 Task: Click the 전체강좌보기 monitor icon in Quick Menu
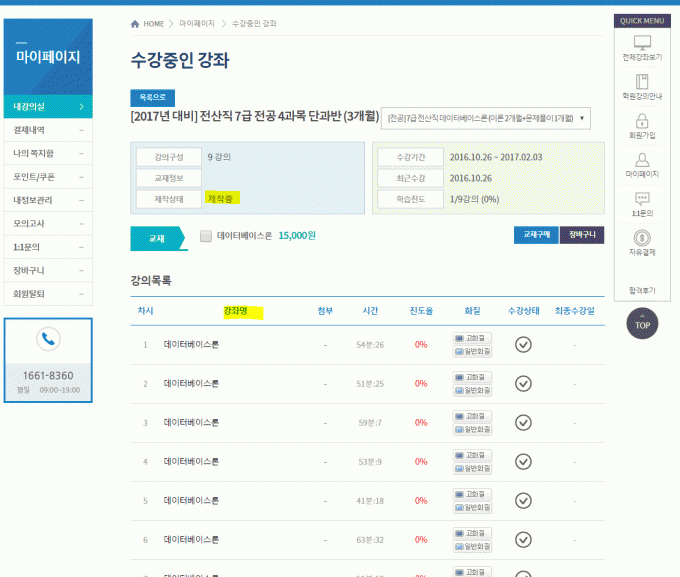point(642,43)
